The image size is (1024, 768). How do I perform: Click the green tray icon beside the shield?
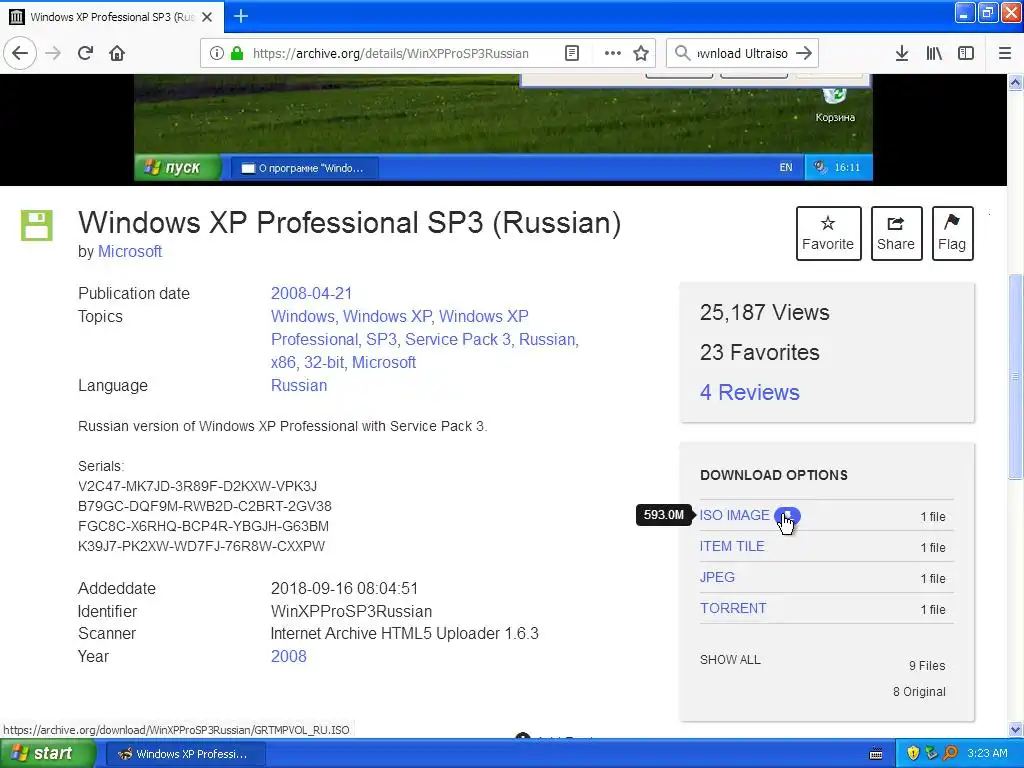(932, 754)
